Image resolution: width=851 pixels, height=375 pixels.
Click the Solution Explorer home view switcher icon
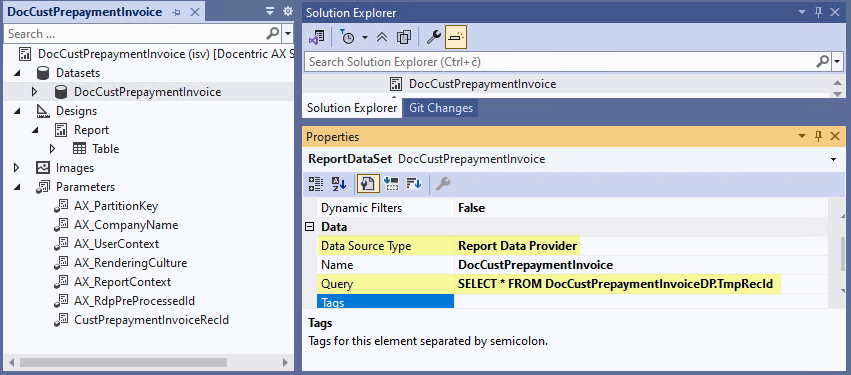click(316, 37)
